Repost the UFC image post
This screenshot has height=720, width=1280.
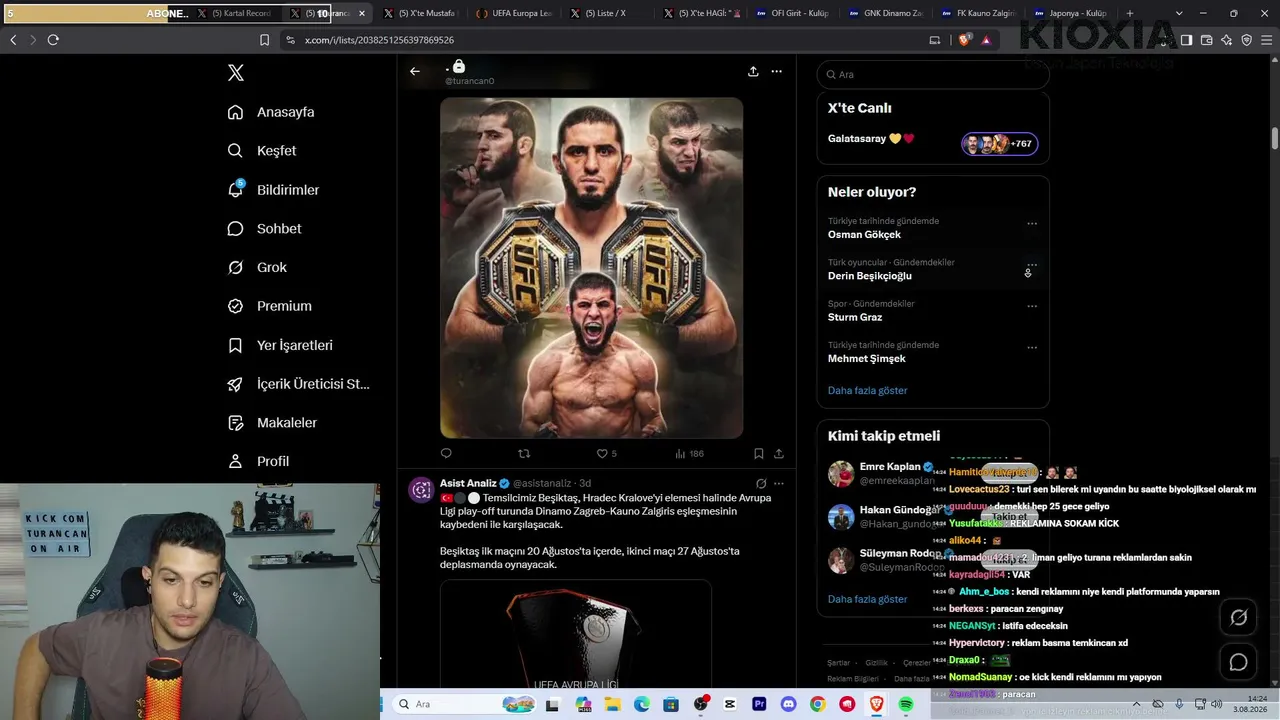[x=524, y=453]
